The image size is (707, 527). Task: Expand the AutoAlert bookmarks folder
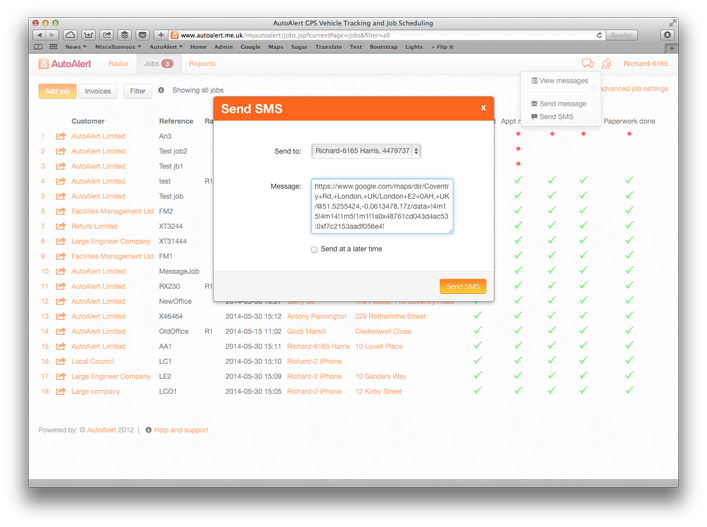pos(166,47)
